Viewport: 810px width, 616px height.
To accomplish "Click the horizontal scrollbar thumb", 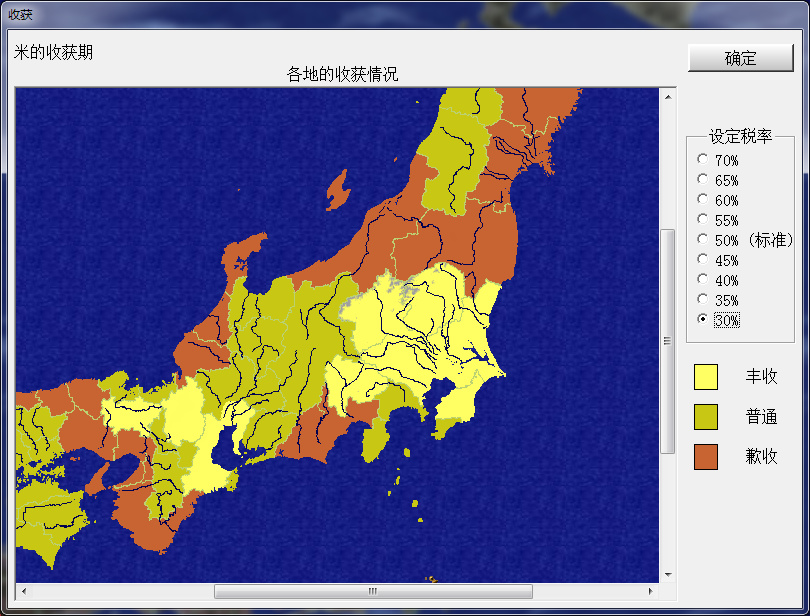I will (x=373, y=591).
